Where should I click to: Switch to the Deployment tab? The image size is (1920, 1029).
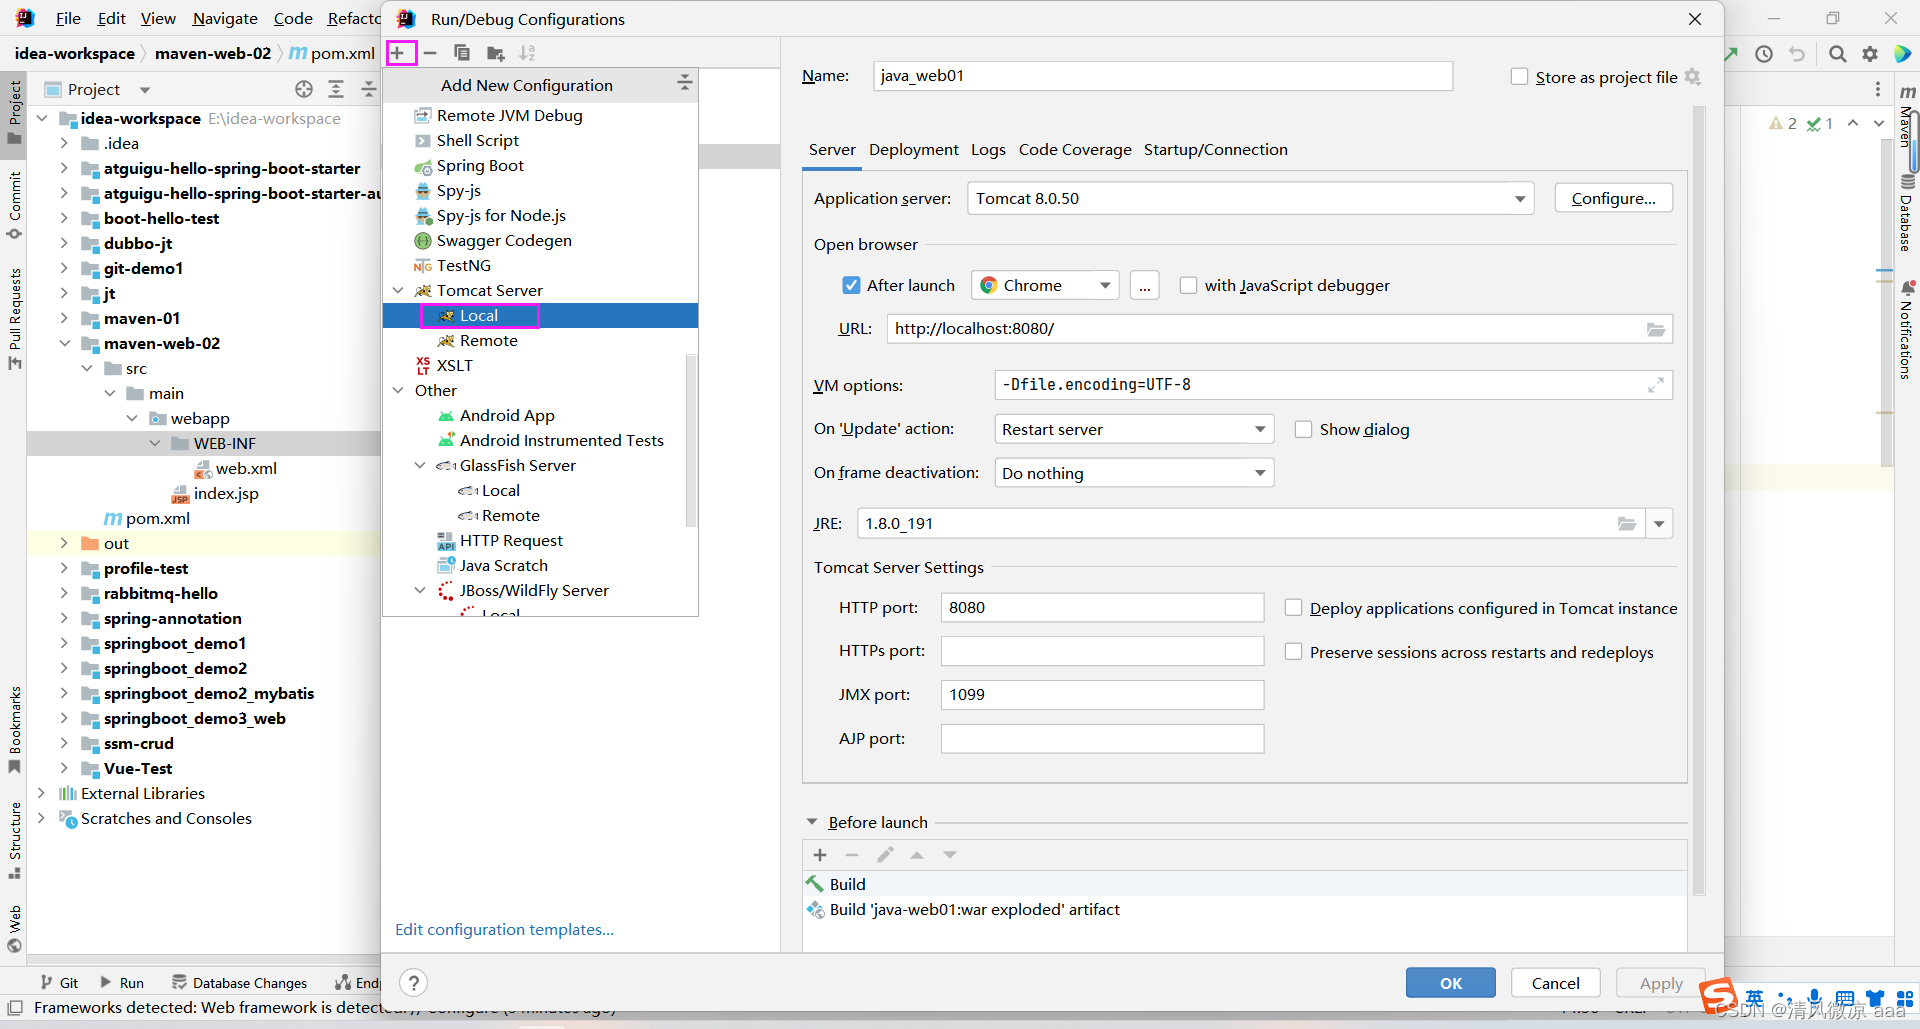coord(913,150)
